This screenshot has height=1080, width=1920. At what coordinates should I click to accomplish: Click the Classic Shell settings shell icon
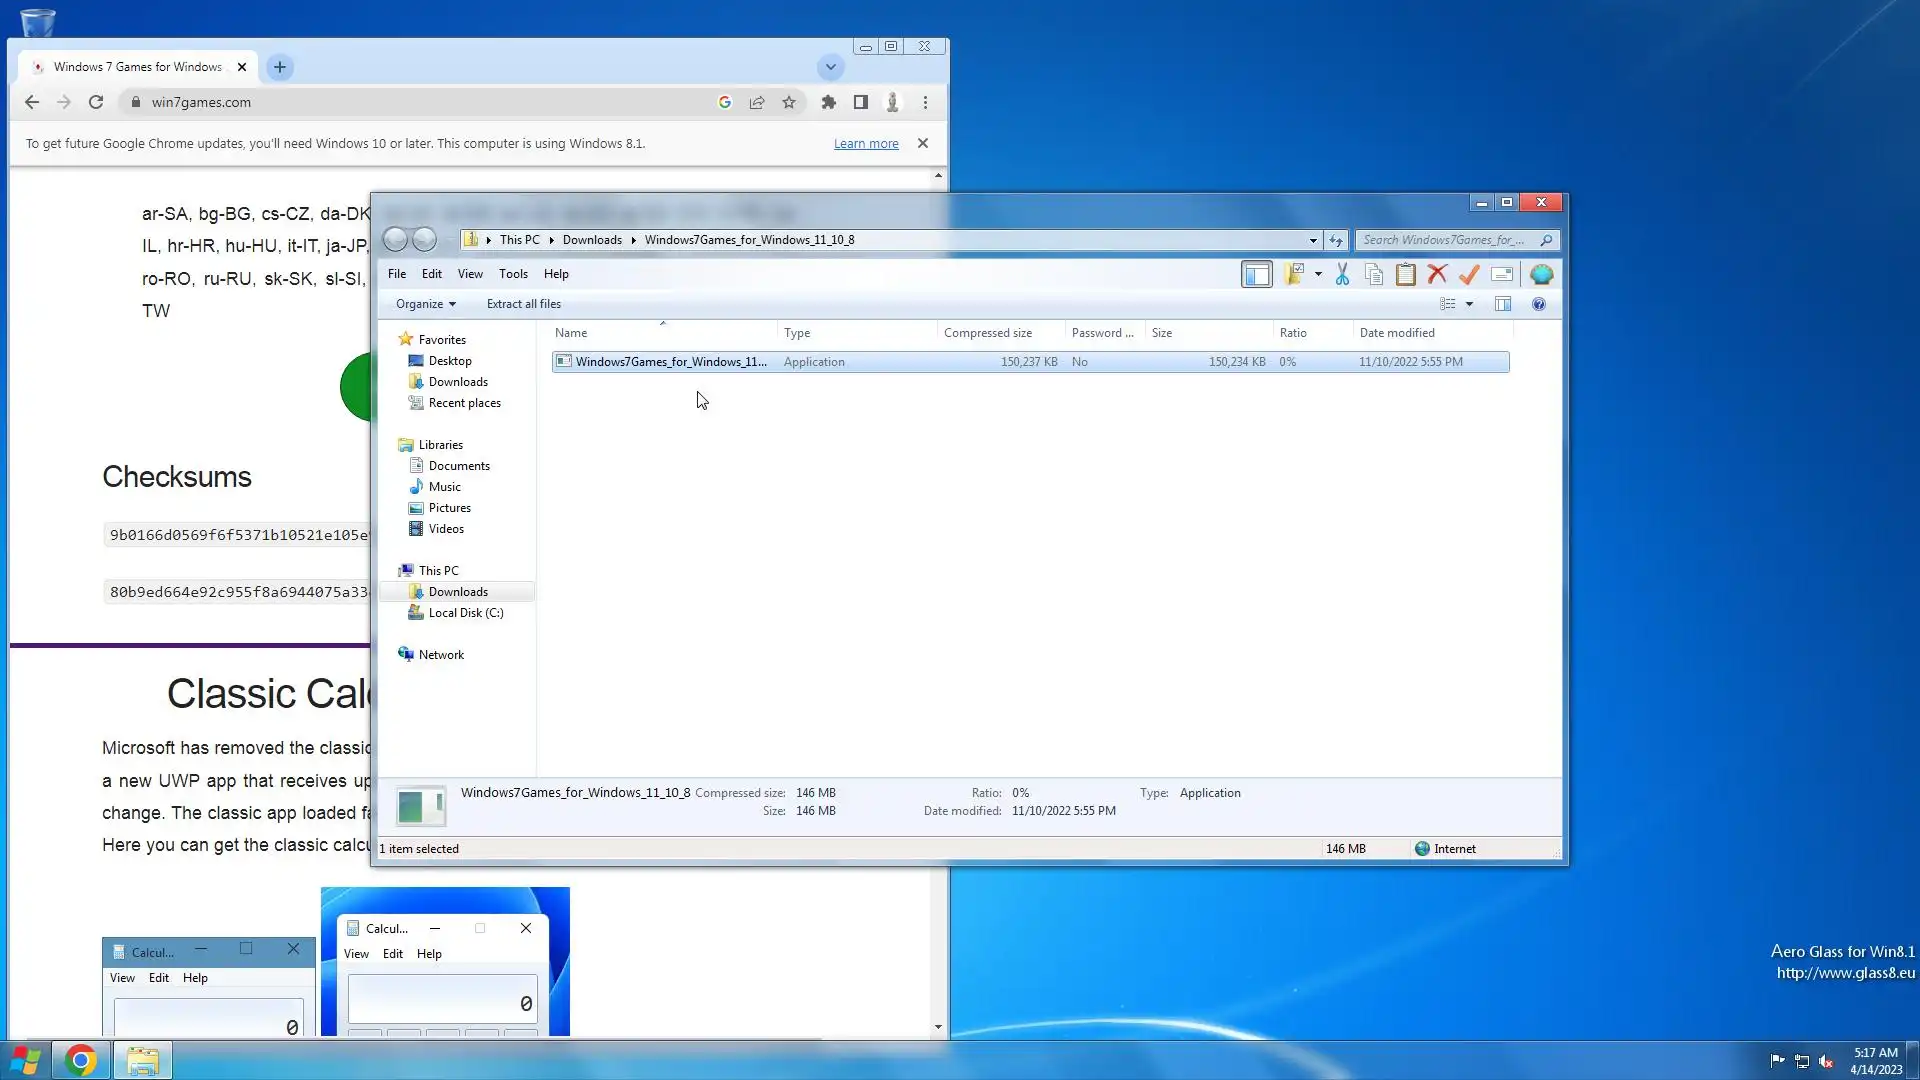pyautogui.click(x=1541, y=274)
